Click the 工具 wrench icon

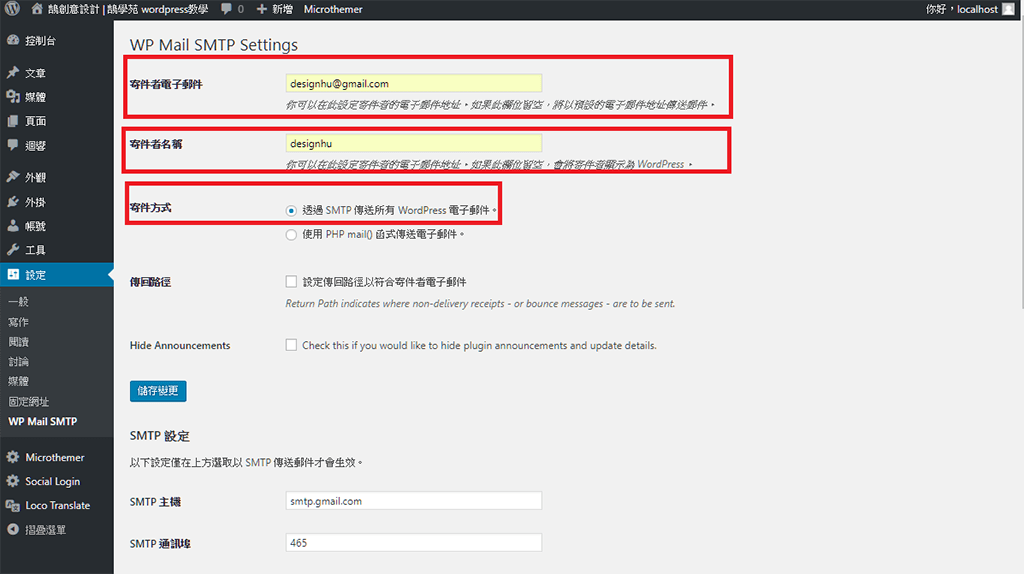tap(13, 249)
